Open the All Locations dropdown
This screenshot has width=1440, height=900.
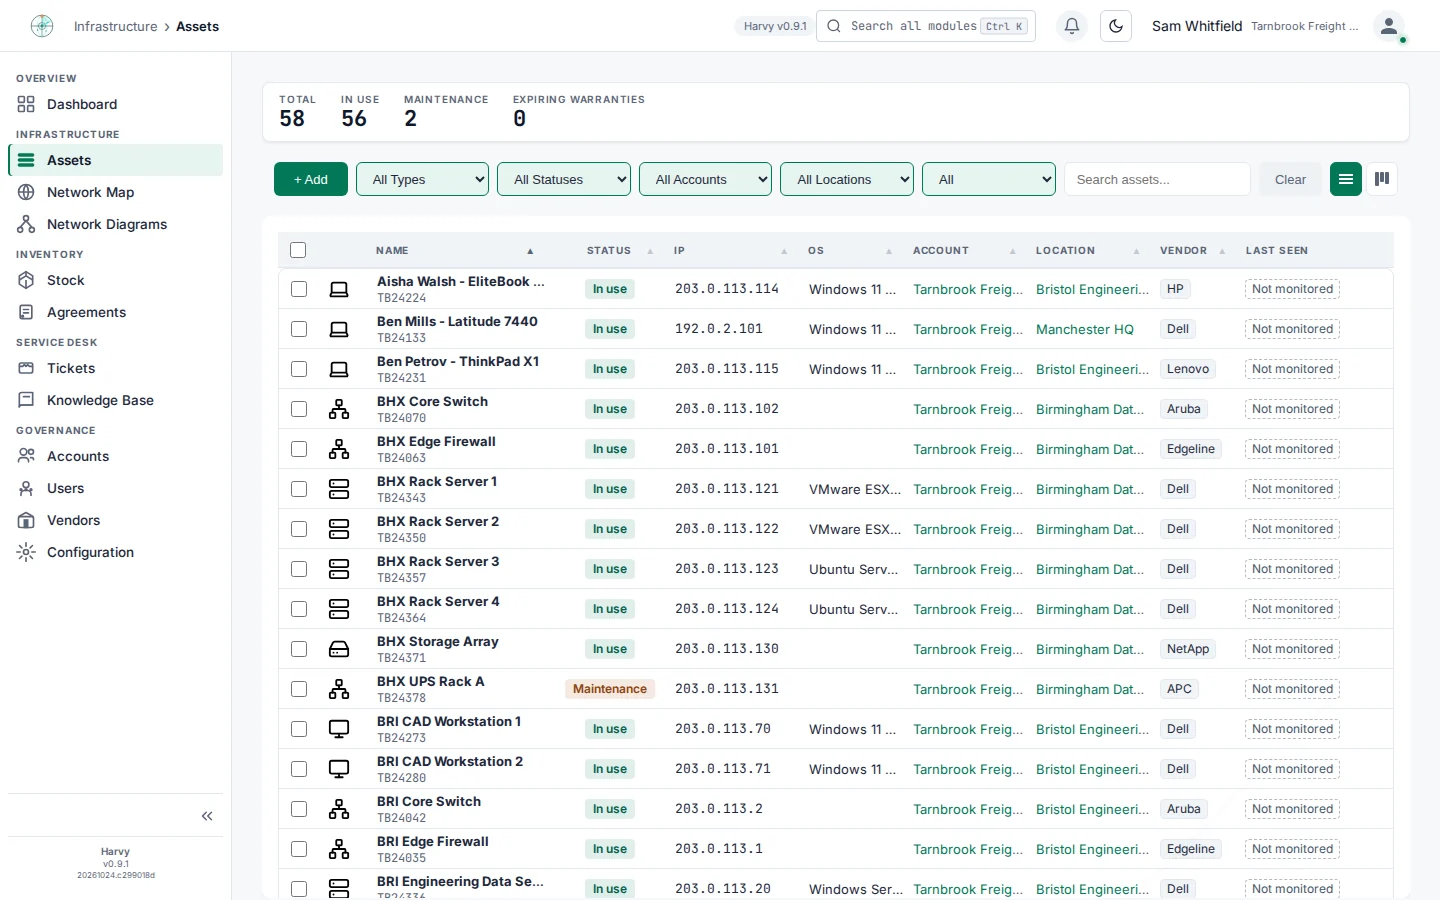click(847, 179)
